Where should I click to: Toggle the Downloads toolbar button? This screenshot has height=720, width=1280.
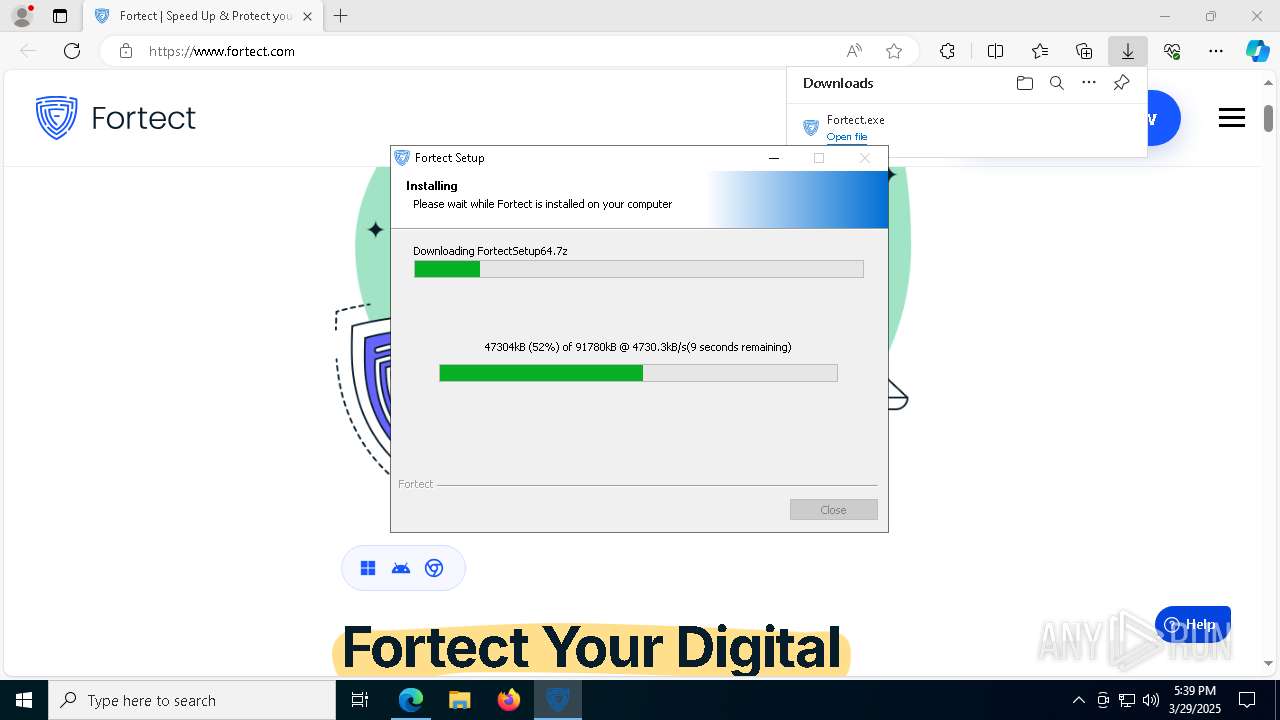1128,51
